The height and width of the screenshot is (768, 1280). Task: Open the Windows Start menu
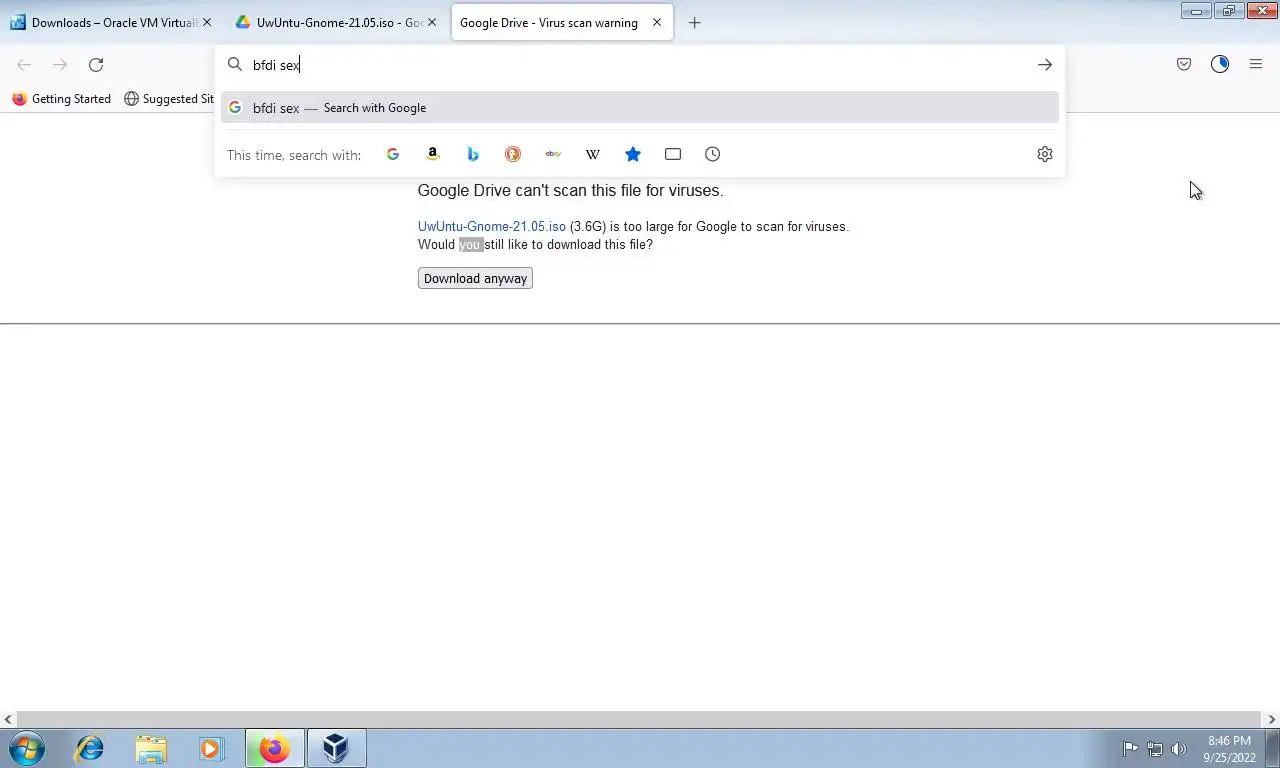point(27,748)
